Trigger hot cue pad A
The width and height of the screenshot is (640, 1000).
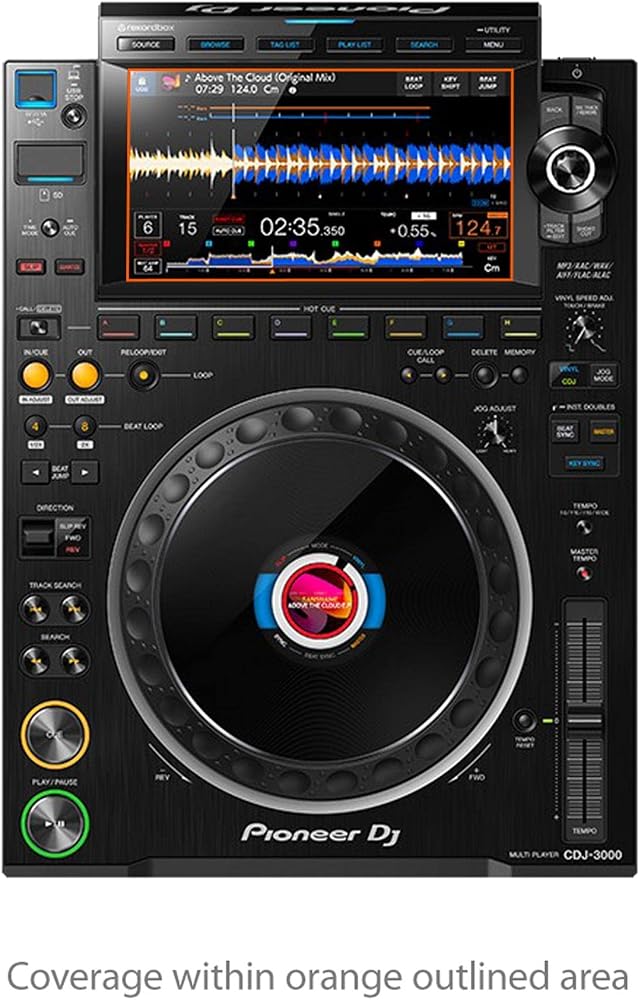tap(119, 327)
